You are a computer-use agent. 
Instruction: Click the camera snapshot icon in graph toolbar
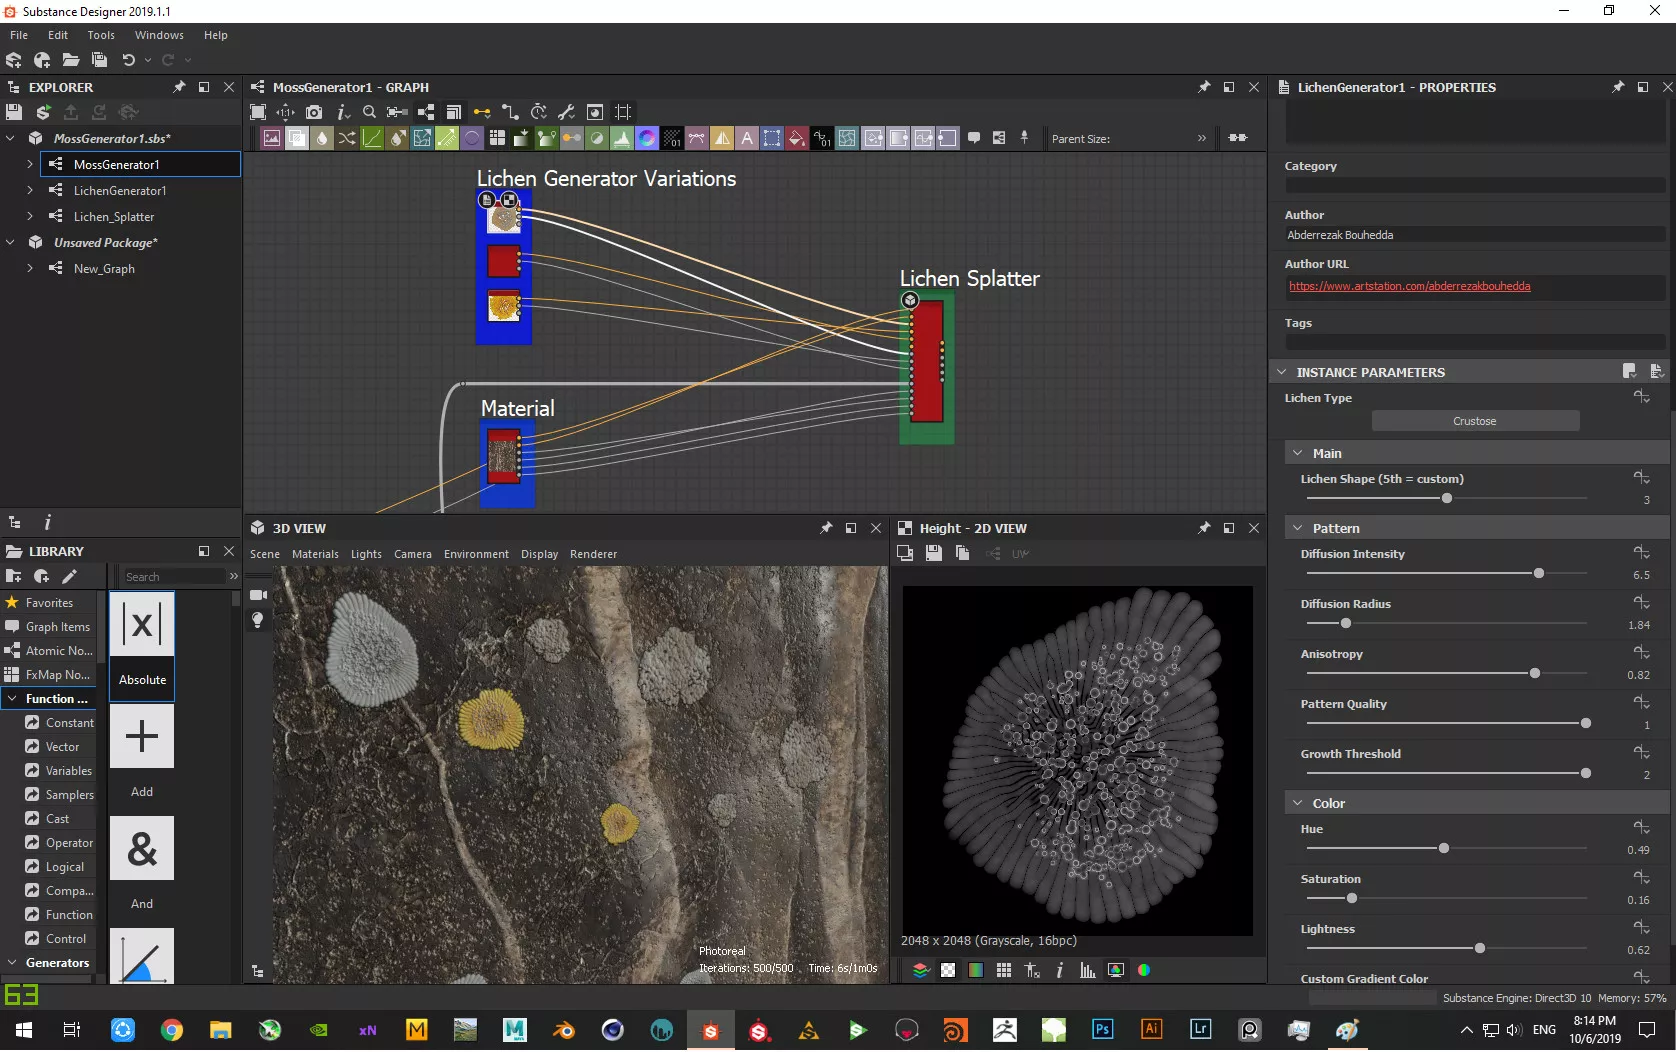click(x=314, y=112)
